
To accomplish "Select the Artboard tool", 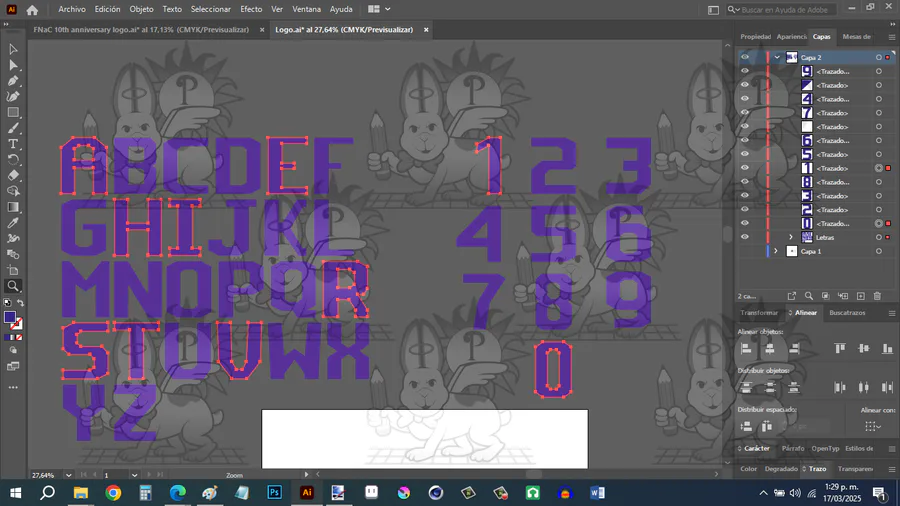I will [x=13, y=270].
